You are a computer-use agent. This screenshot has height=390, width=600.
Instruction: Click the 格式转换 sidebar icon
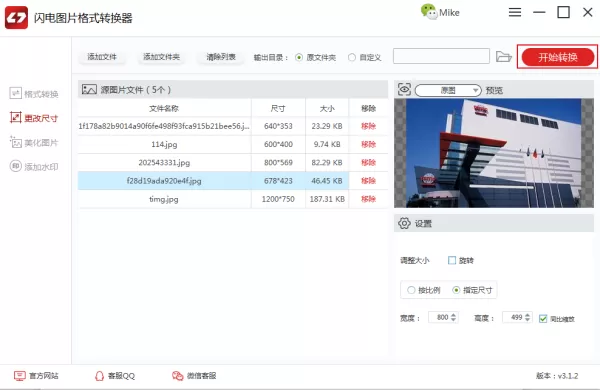click(15, 93)
